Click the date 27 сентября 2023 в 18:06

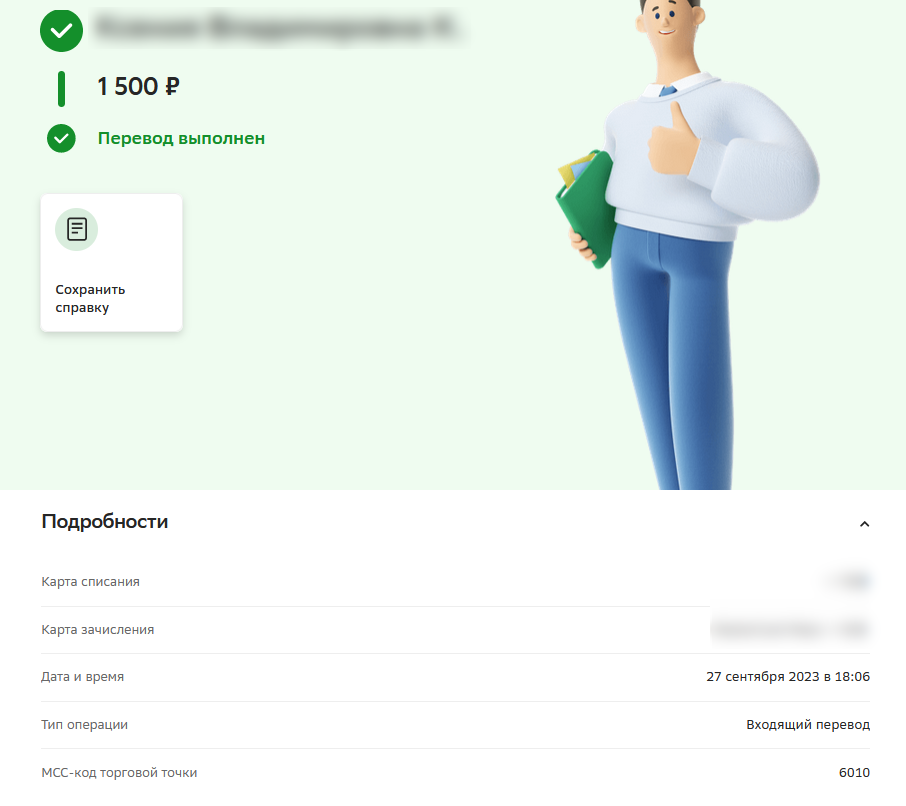point(788,677)
